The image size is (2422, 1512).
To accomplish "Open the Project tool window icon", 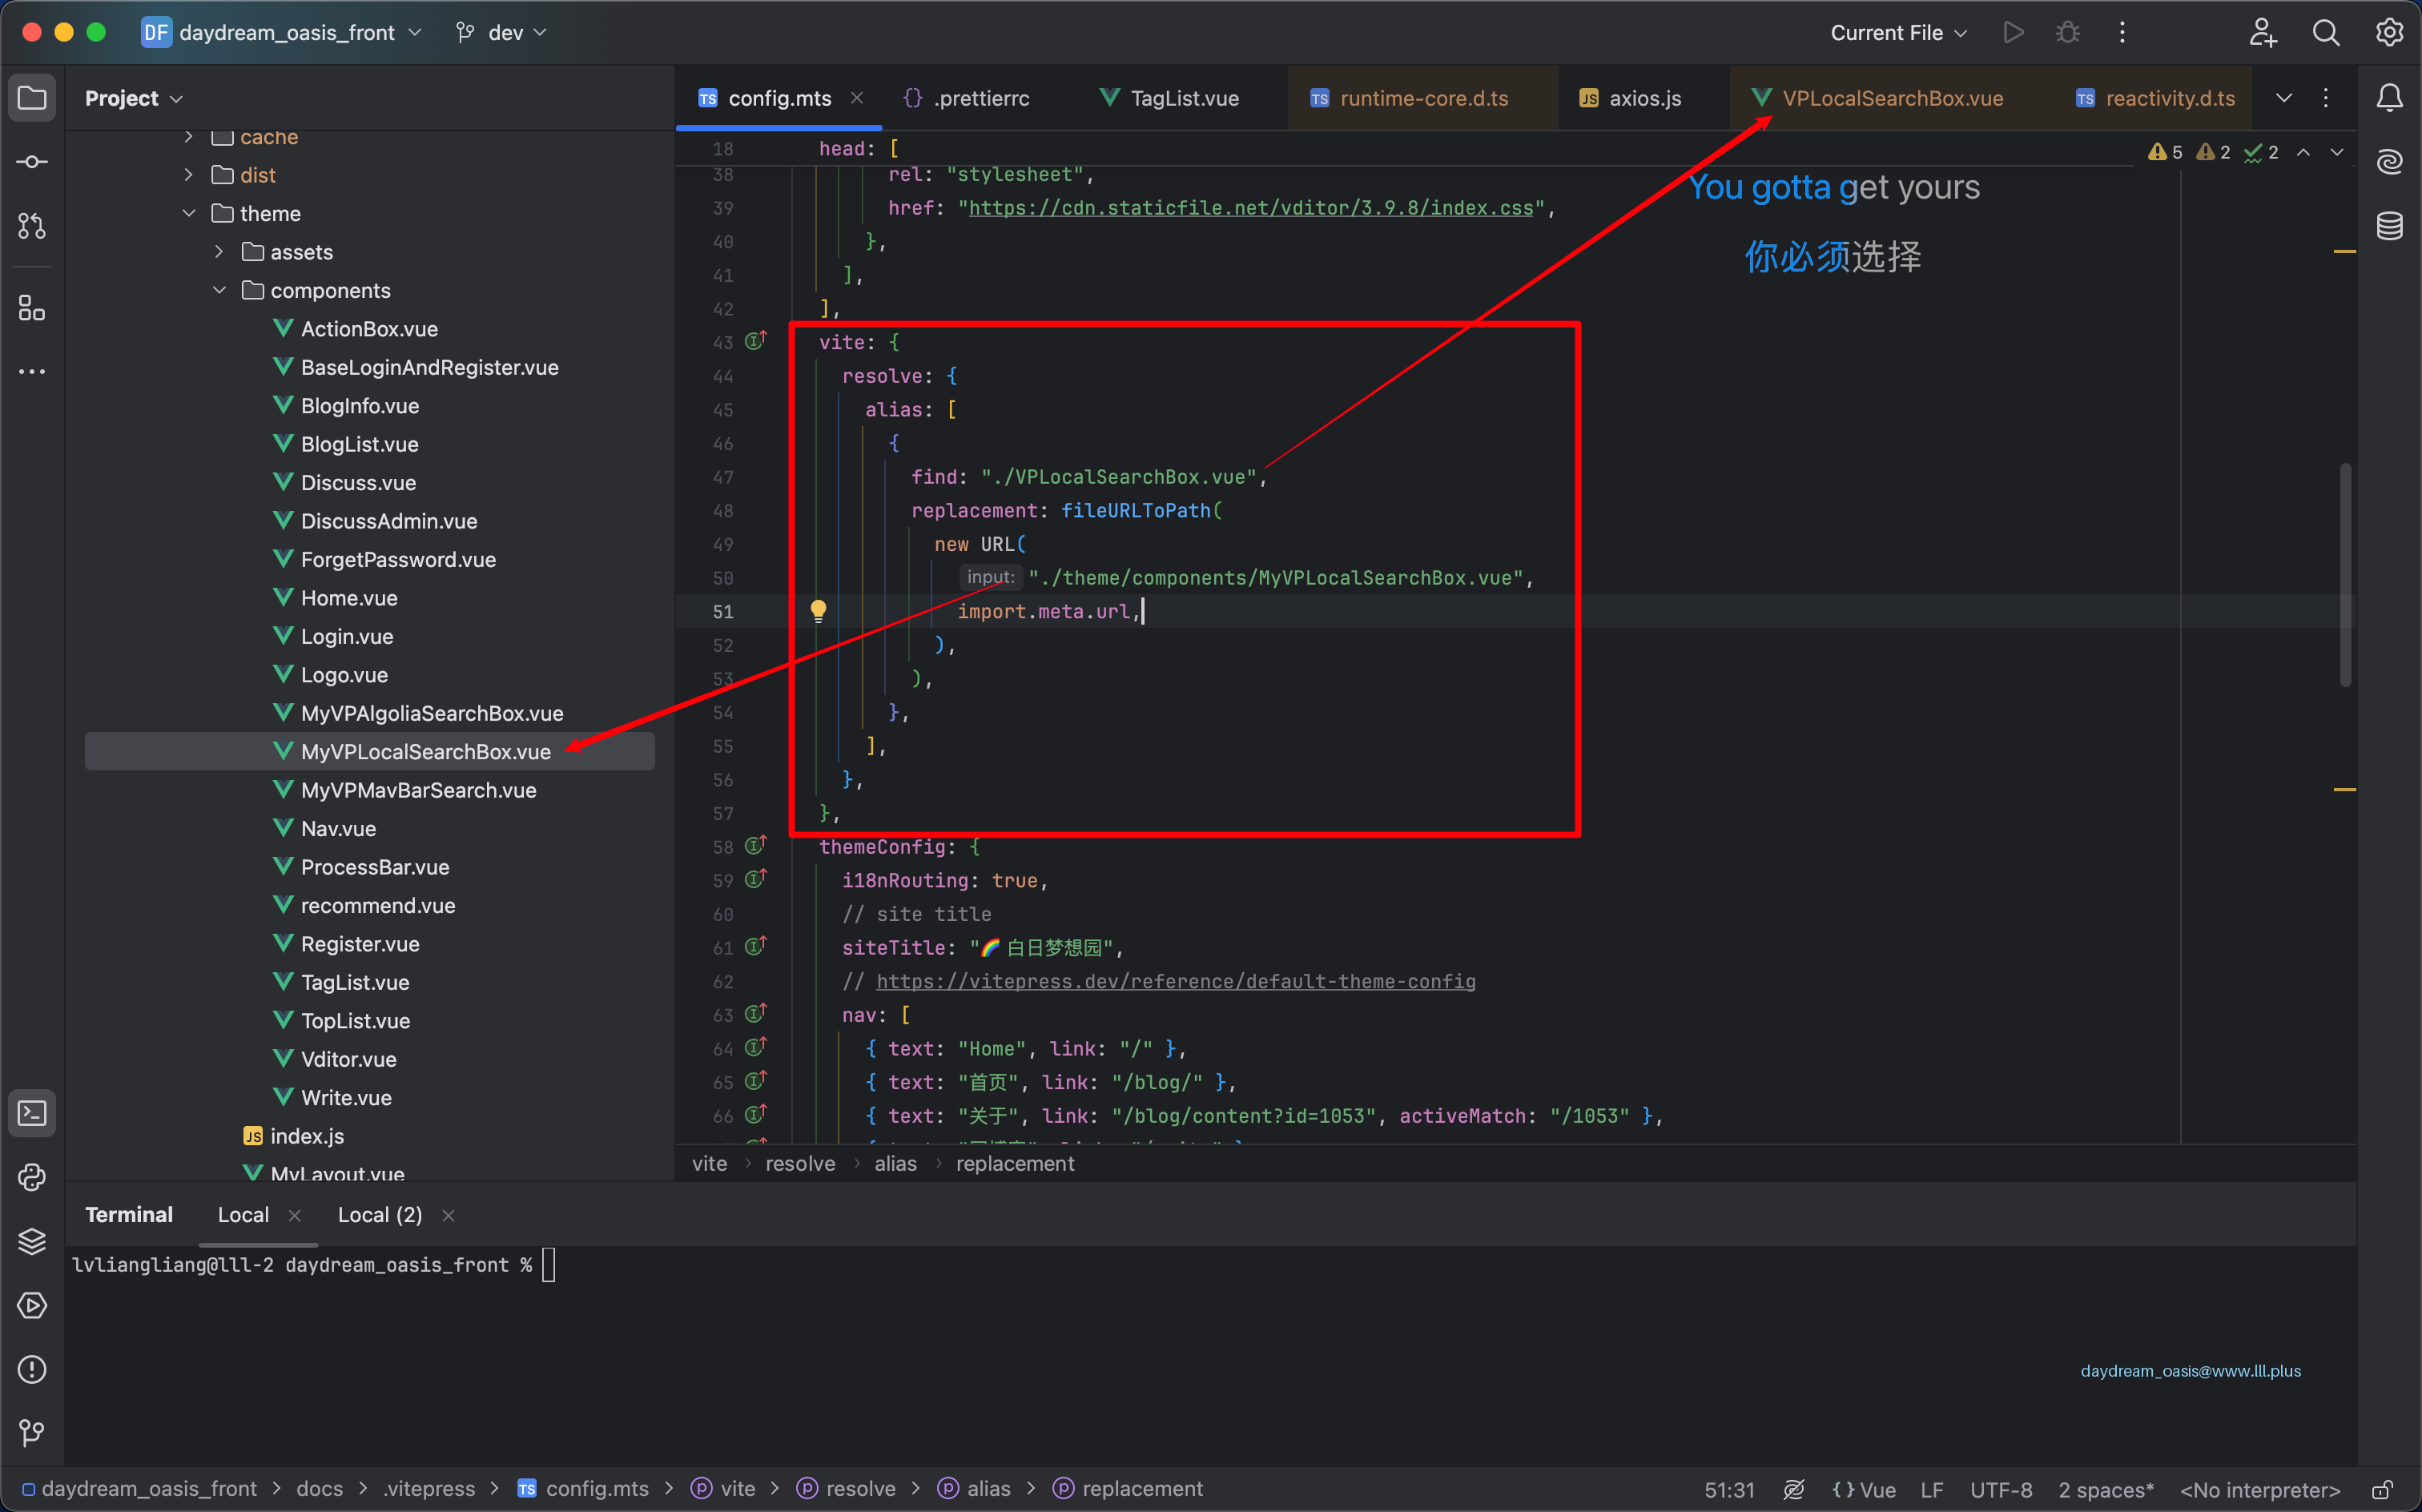I will point(32,98).
